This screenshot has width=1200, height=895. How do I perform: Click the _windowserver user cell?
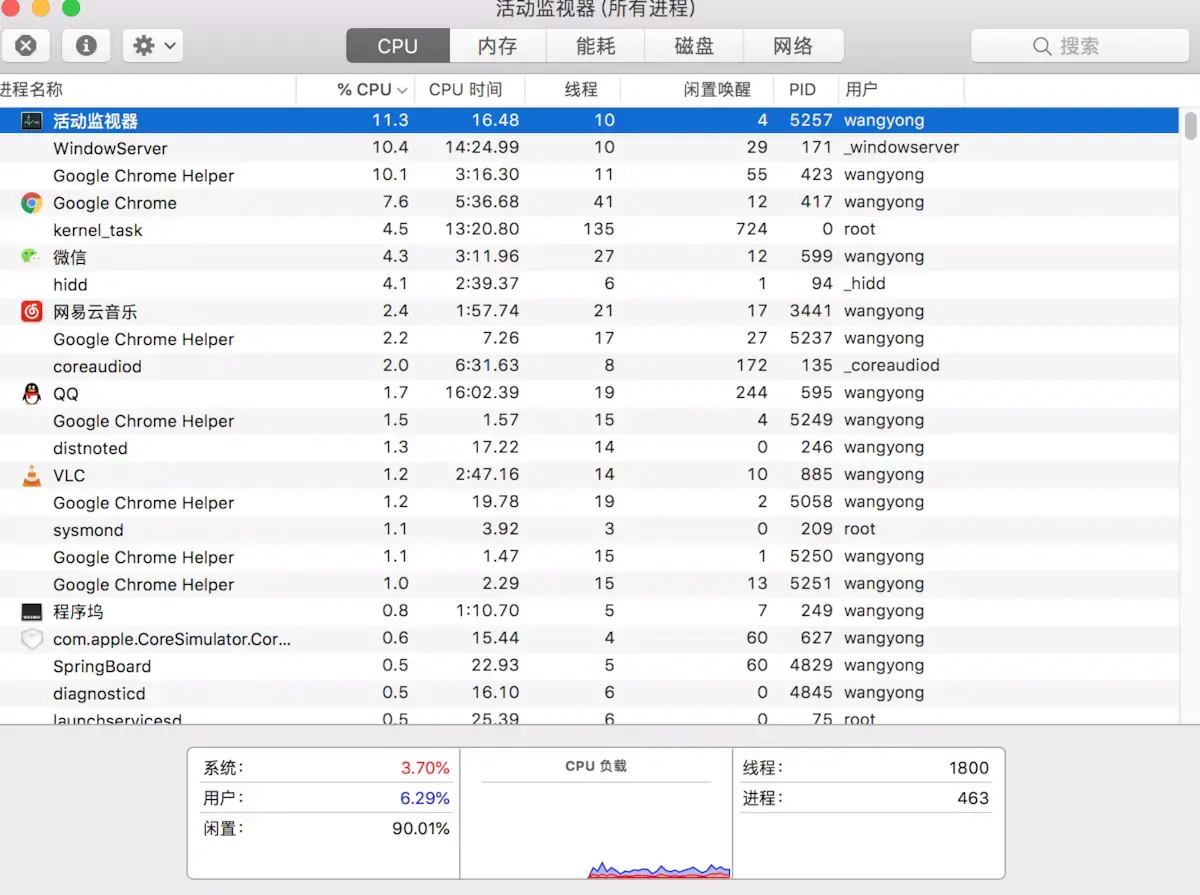tap(901, 147)
